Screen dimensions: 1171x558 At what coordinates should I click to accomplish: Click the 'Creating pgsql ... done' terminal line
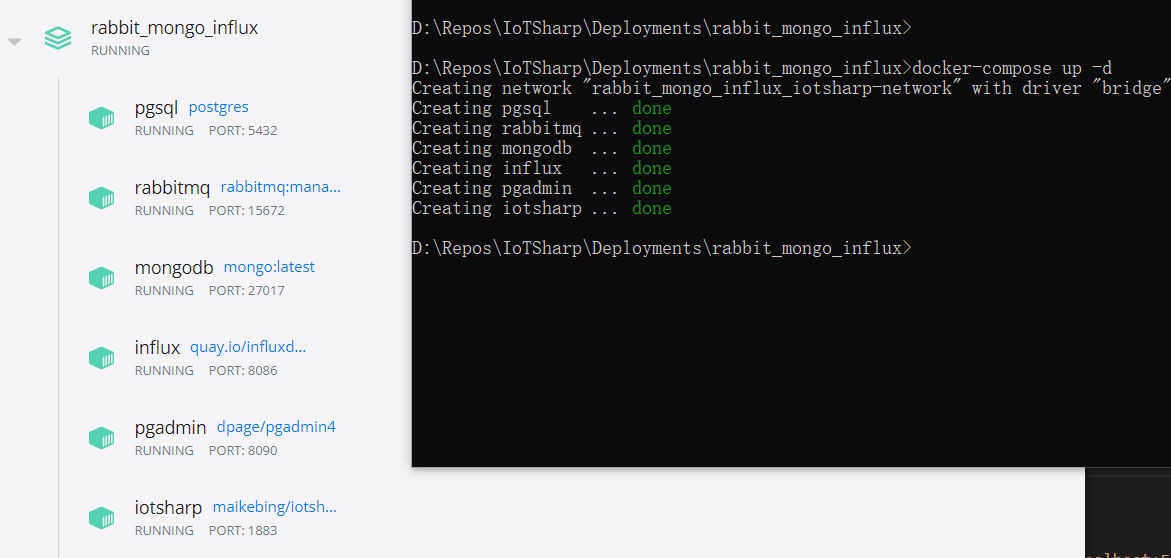(x=541, y=108)
